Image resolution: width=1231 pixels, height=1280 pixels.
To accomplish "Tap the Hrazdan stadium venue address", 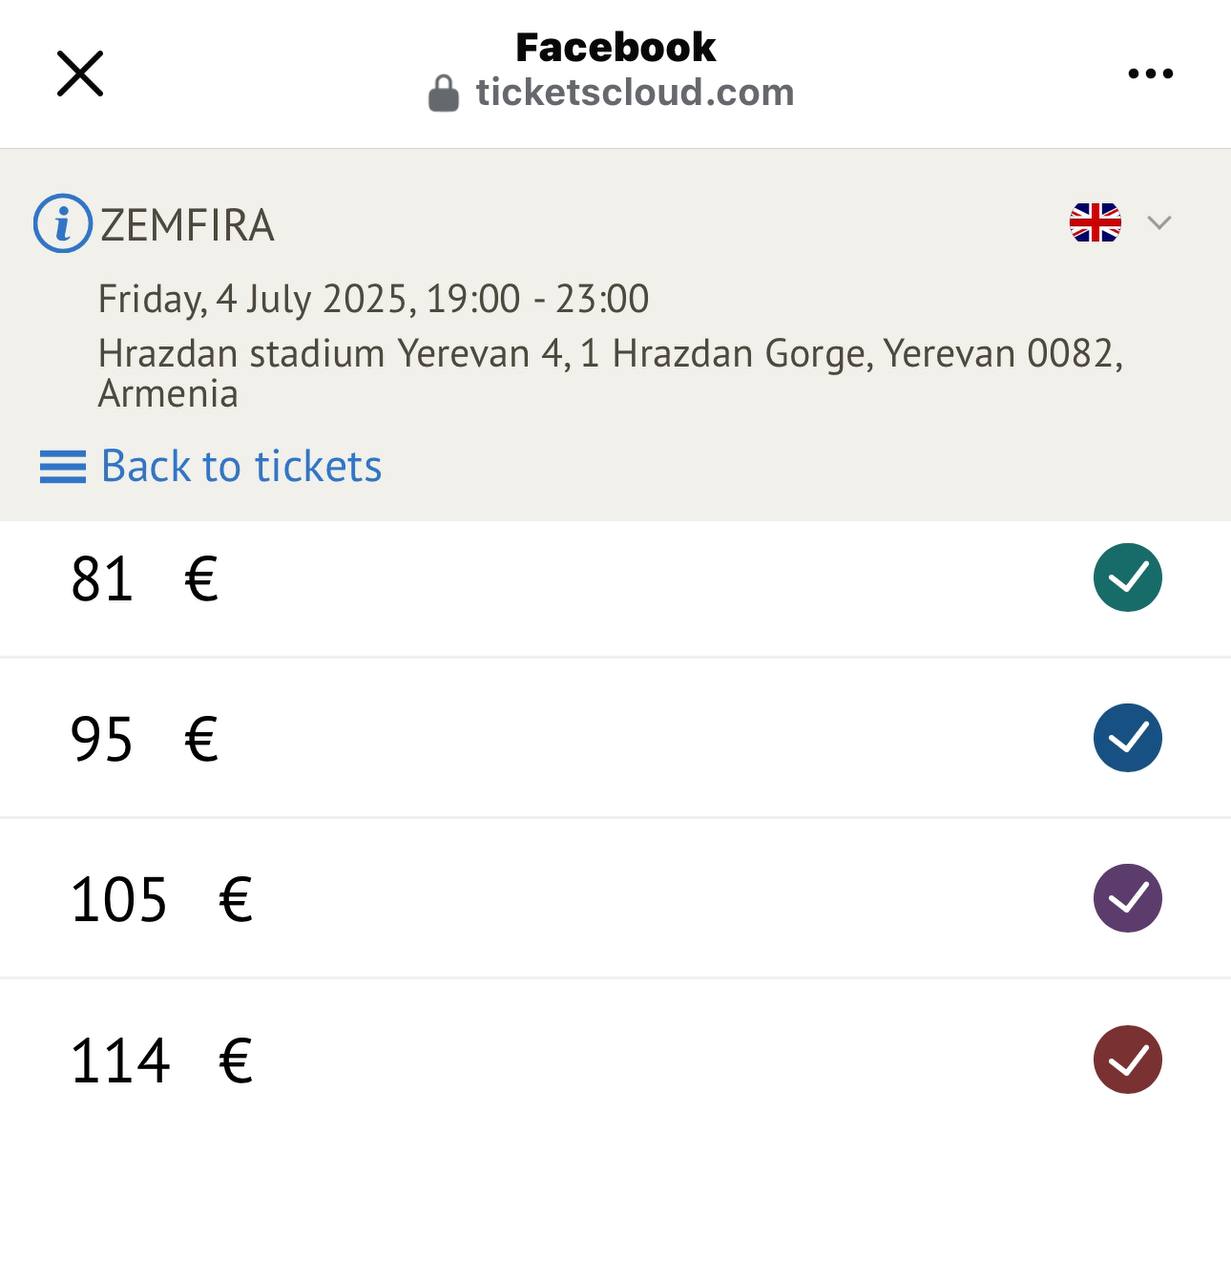I will point(609,372).
